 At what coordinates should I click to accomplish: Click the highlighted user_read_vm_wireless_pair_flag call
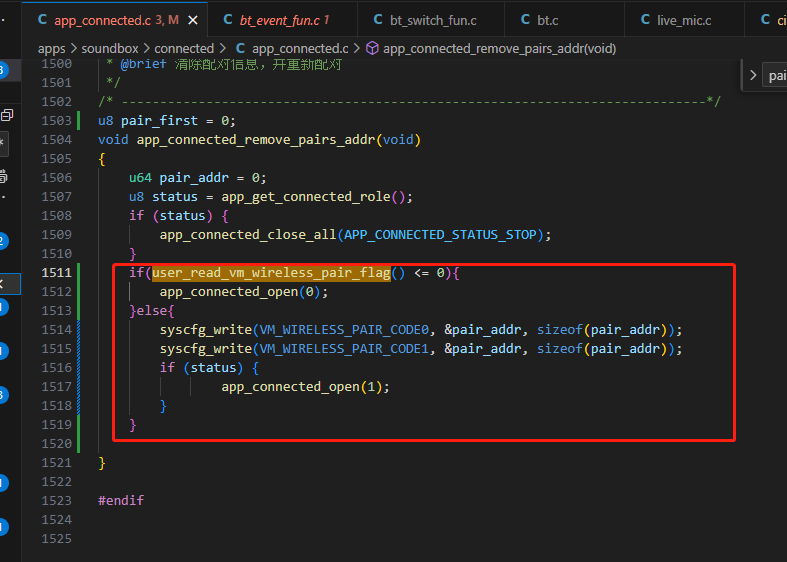(272, 272)
